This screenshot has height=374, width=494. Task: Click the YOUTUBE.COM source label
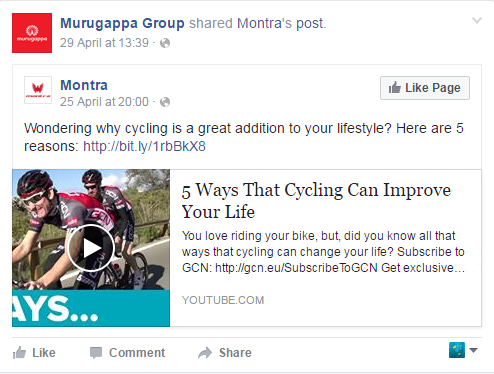click(x=223, y=300)
